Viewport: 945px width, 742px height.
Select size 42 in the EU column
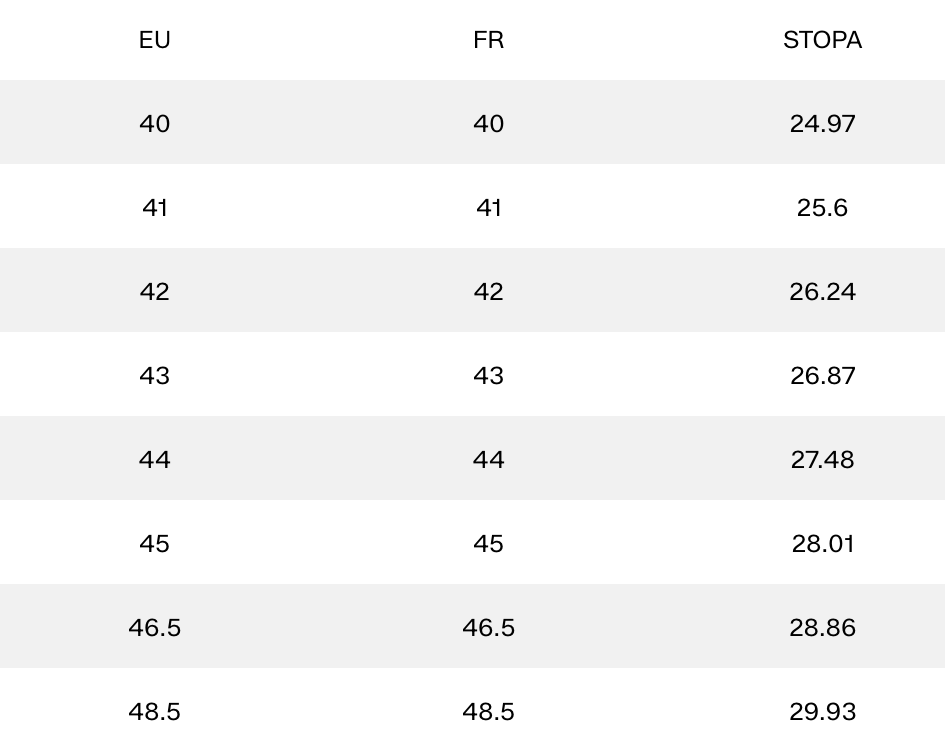pyautogui.click(x=155, y=291)
